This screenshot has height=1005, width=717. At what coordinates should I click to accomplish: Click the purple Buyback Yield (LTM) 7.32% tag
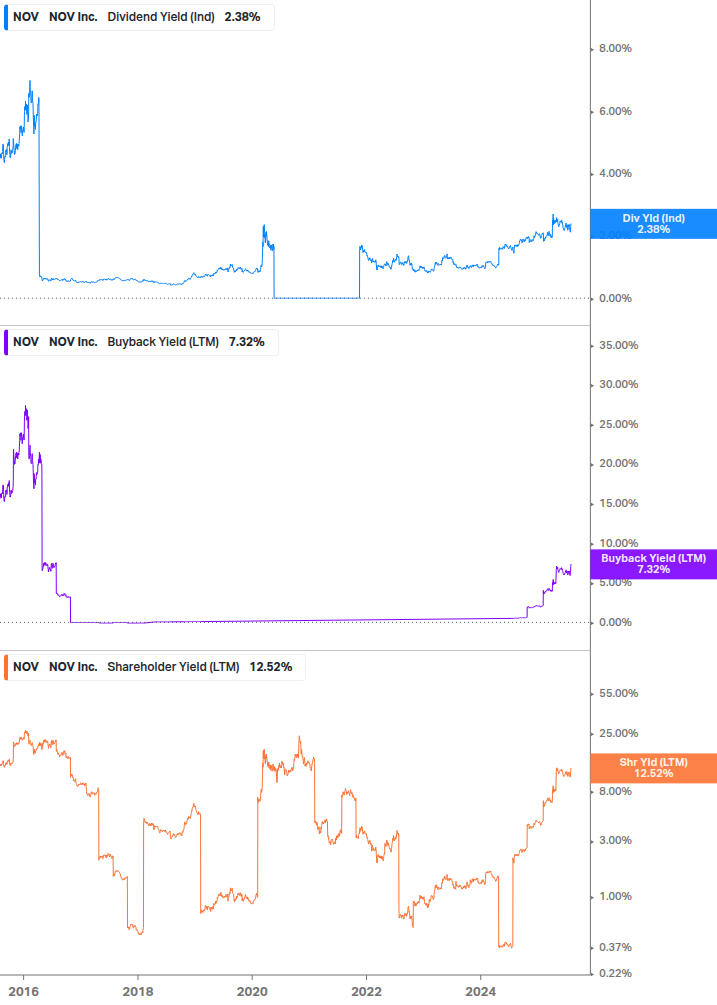[653, 564]
